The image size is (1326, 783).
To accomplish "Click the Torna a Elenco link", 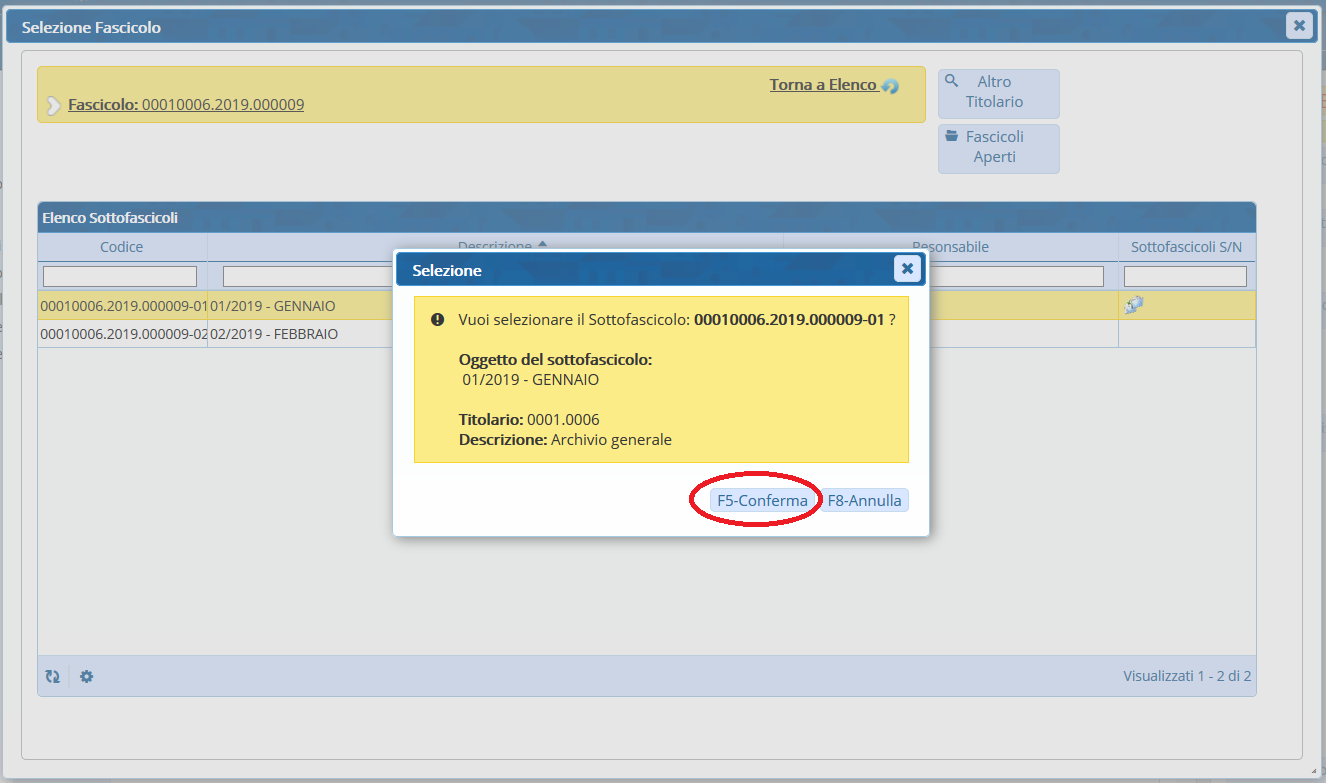I will point(822,85).
